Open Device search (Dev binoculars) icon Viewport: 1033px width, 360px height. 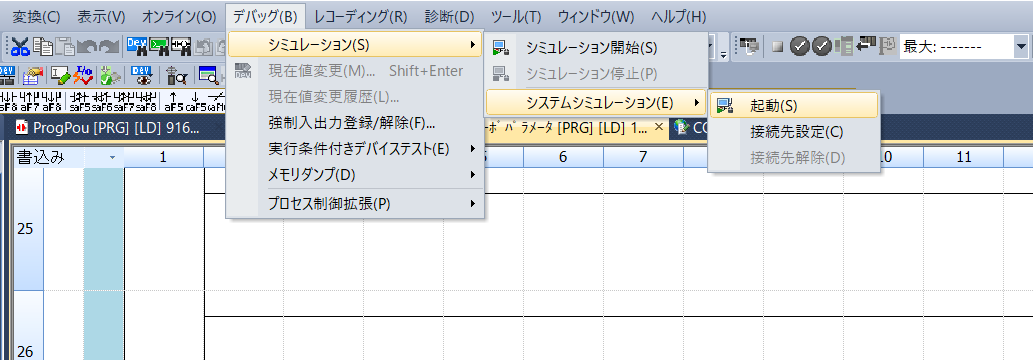[x=137, y=46]
